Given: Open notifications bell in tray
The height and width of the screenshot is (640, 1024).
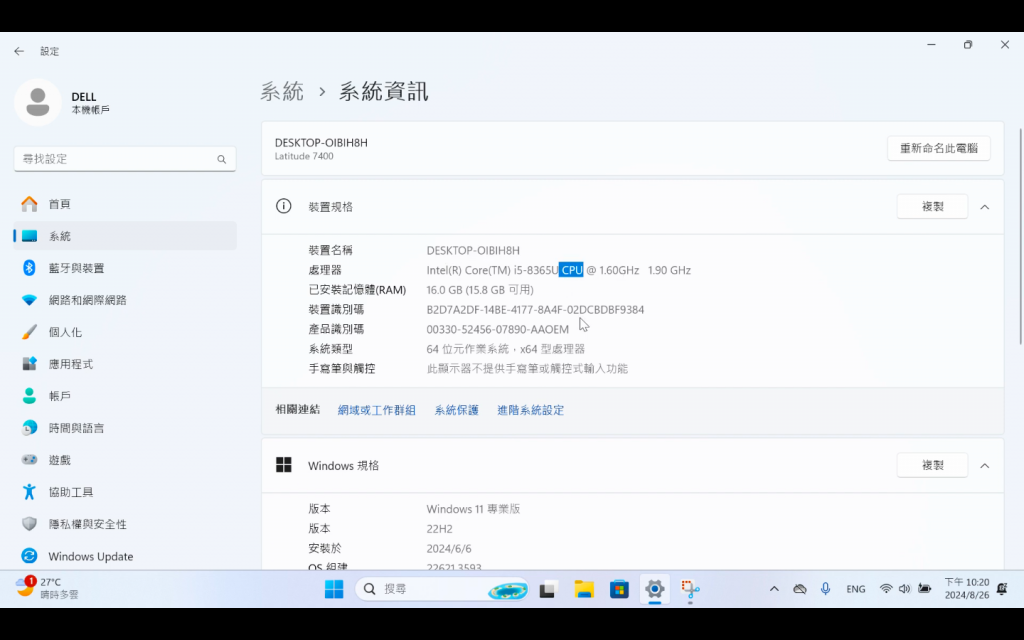Looking at the screenshot, I should [1002, 589].
